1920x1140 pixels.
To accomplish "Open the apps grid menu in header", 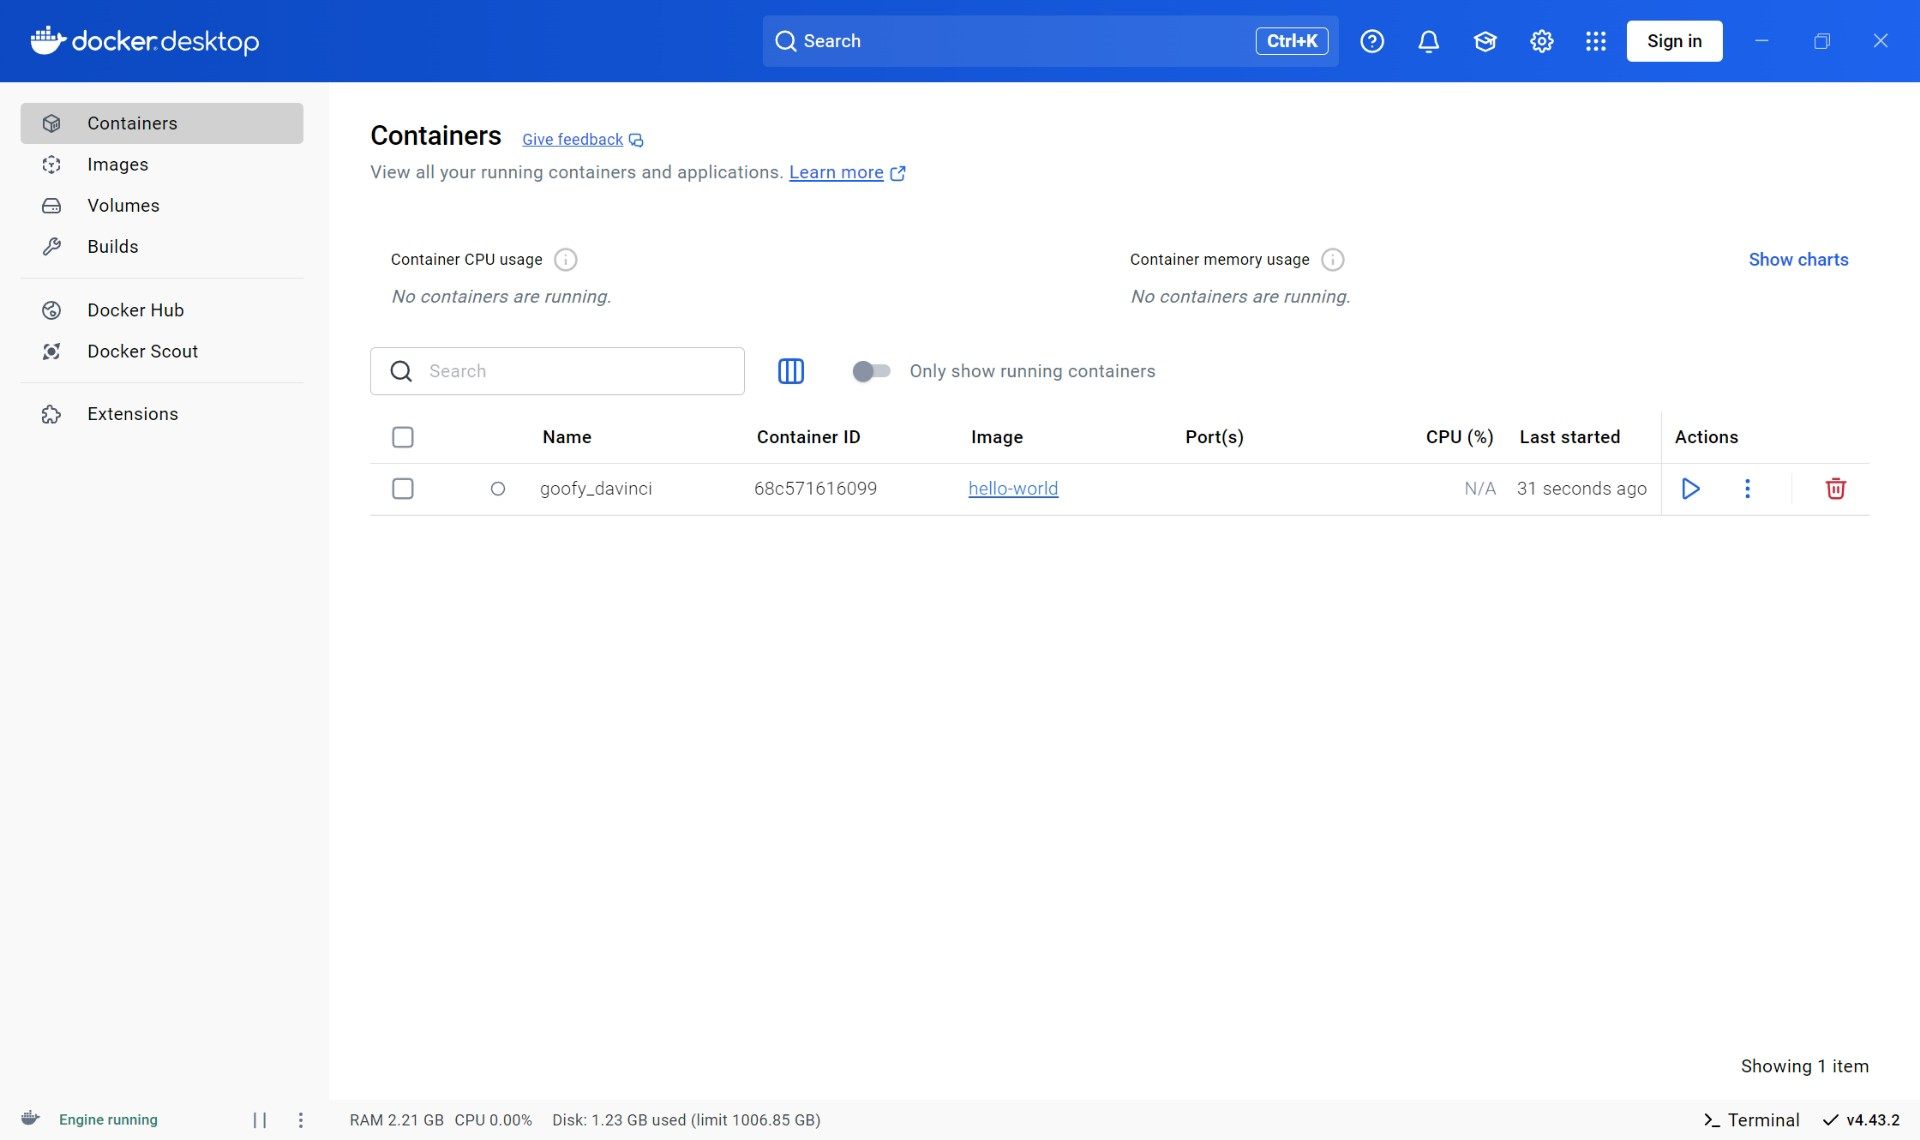I will pos(1596,41).
